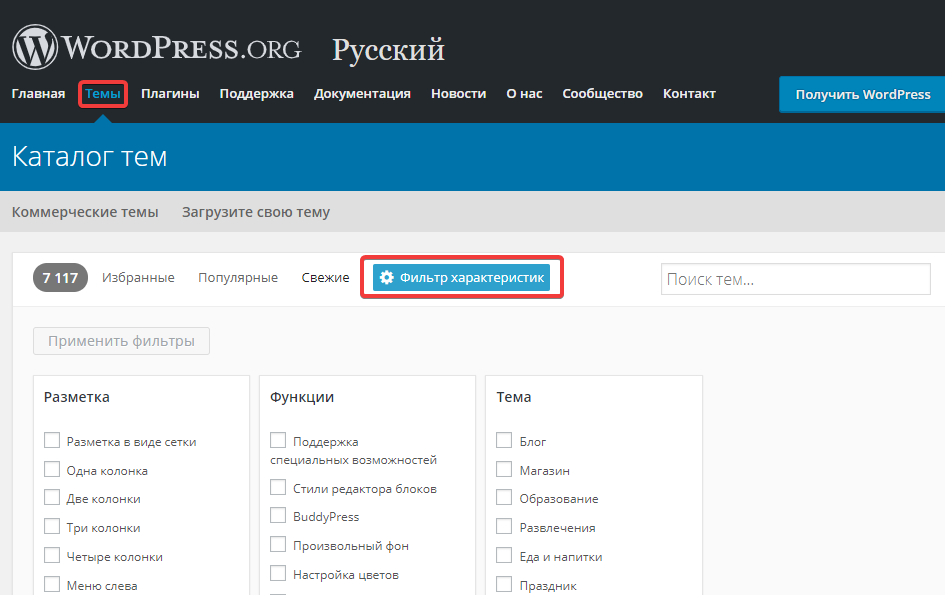Click the Получить WordPress button
Screen dimensions: 945x595
pyautogui.click(x=862, y=94)
